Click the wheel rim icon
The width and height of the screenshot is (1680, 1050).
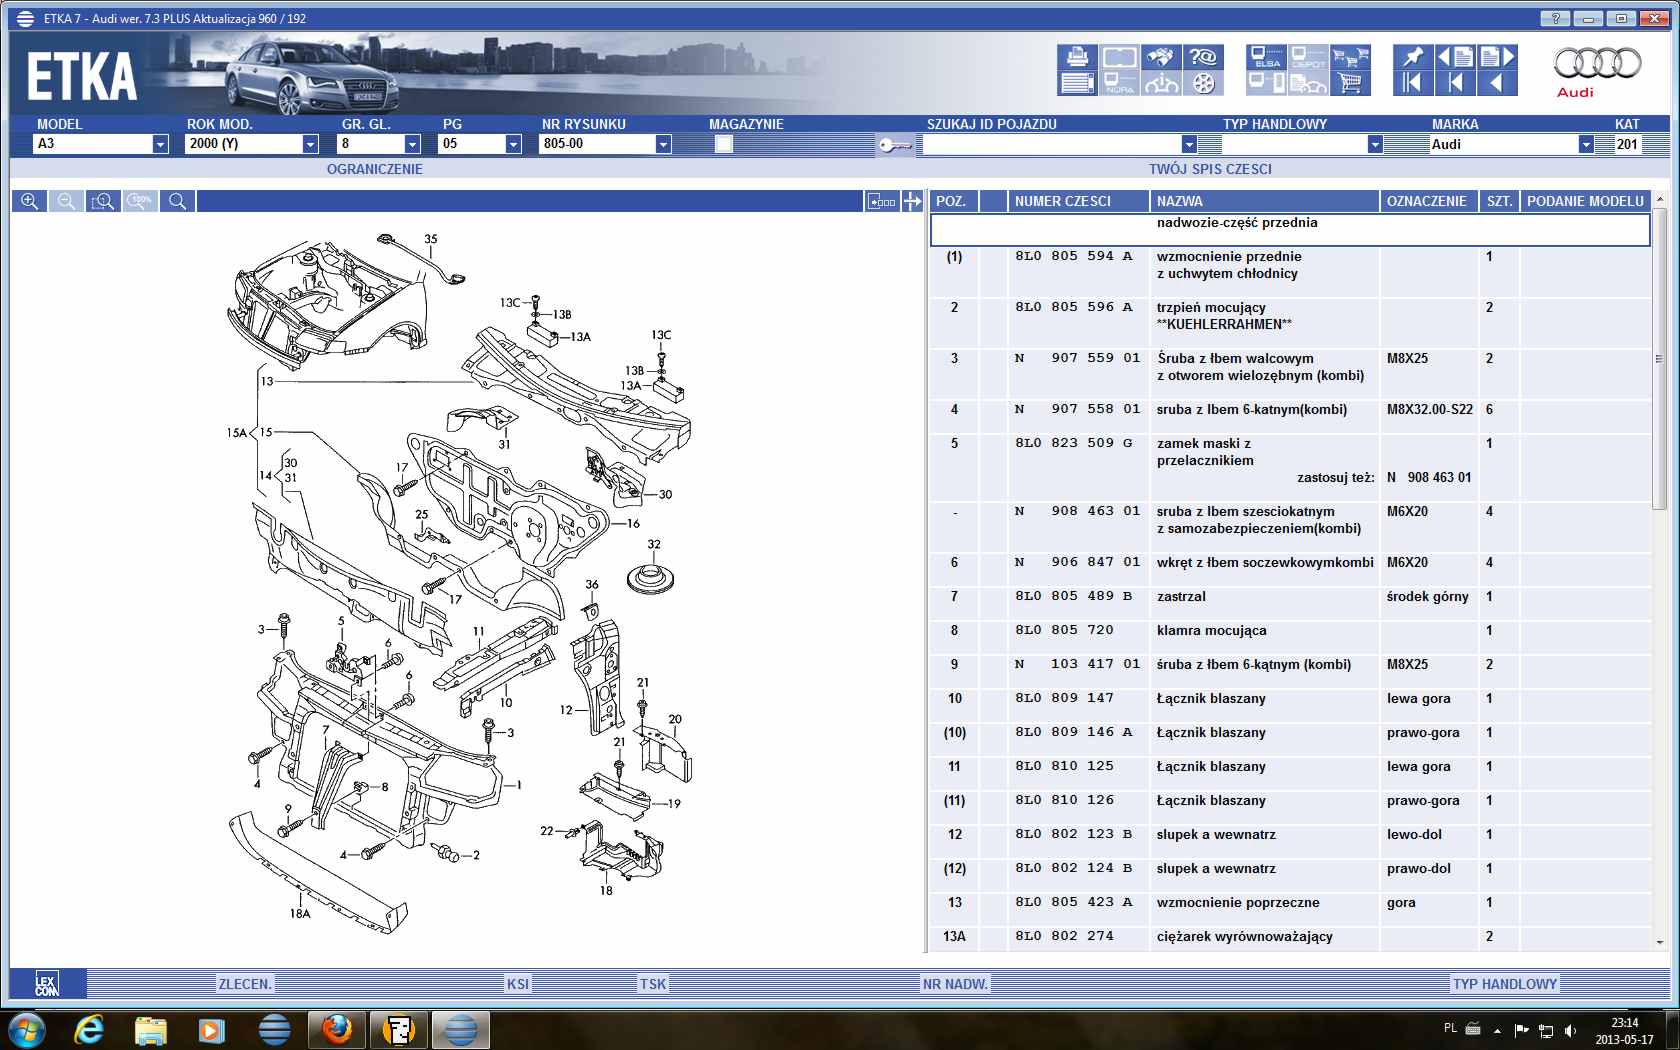(x=1203, y=83)
